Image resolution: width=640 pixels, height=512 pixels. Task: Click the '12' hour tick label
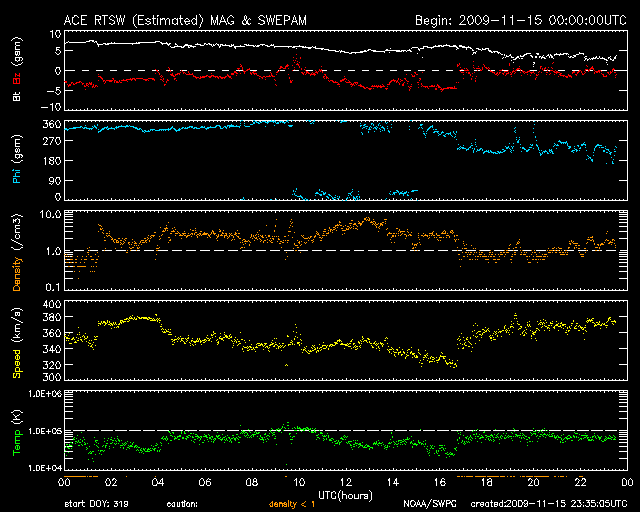[x=346, y=483]
